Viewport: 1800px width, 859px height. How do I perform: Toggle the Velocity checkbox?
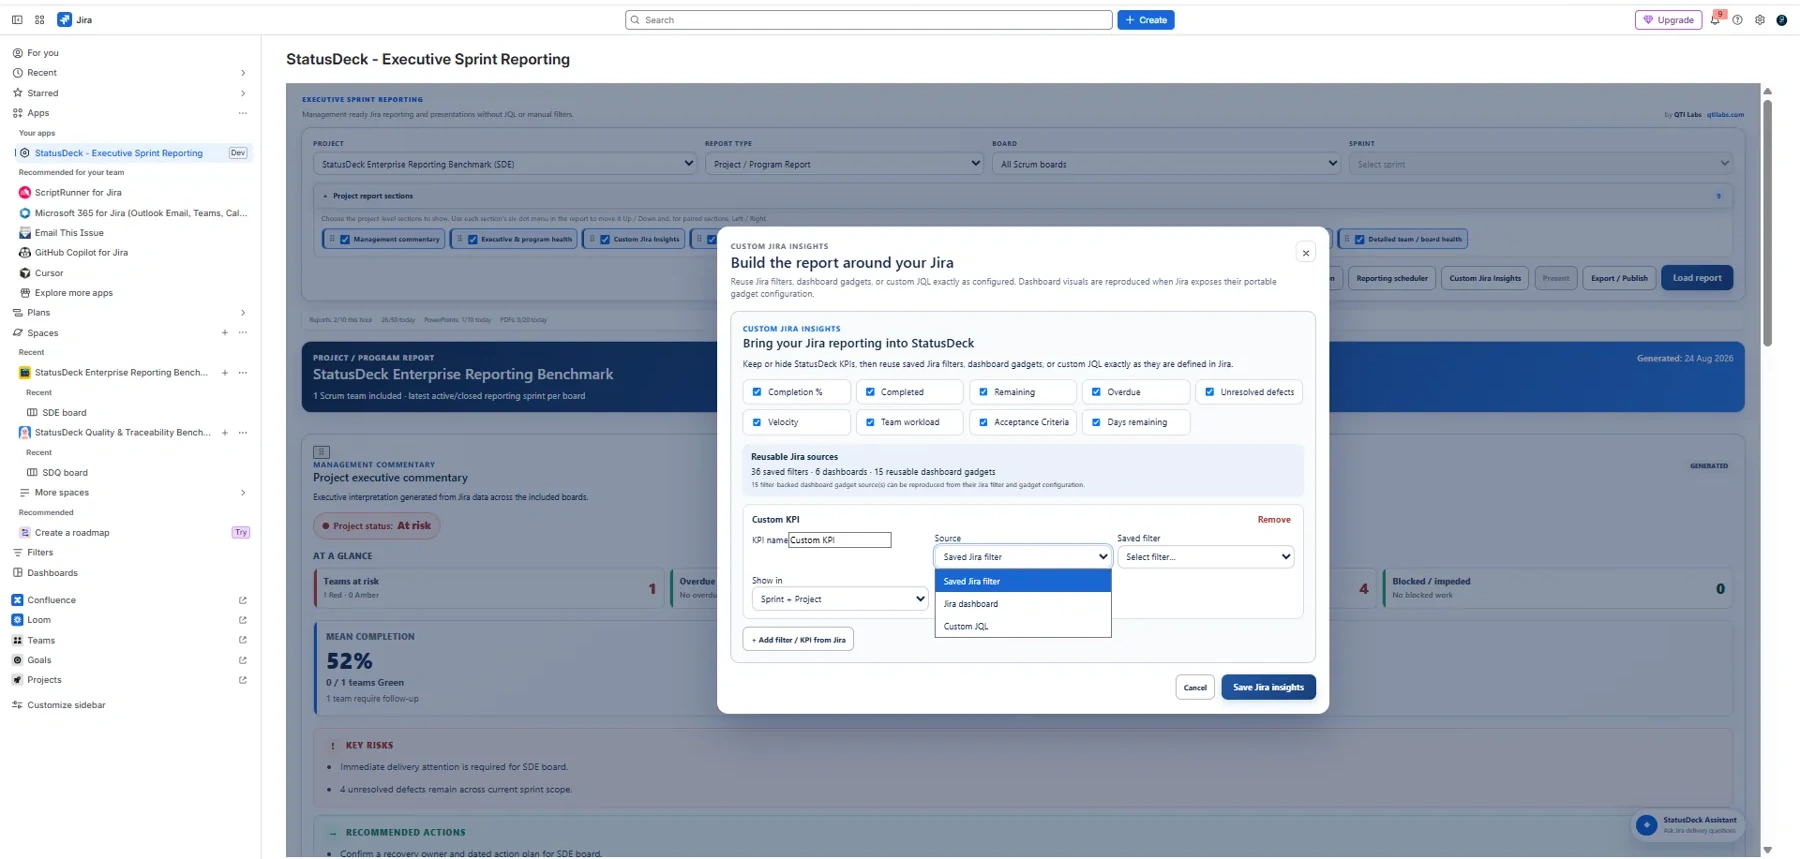coord(757,422)
